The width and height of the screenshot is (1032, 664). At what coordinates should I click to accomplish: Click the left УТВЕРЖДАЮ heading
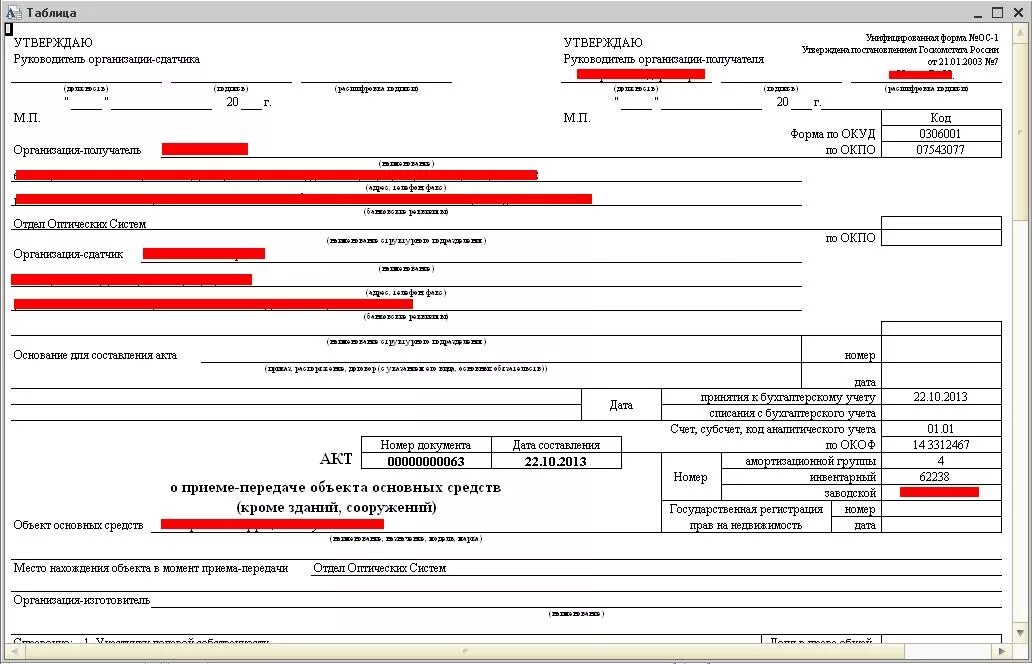point(53,43)
